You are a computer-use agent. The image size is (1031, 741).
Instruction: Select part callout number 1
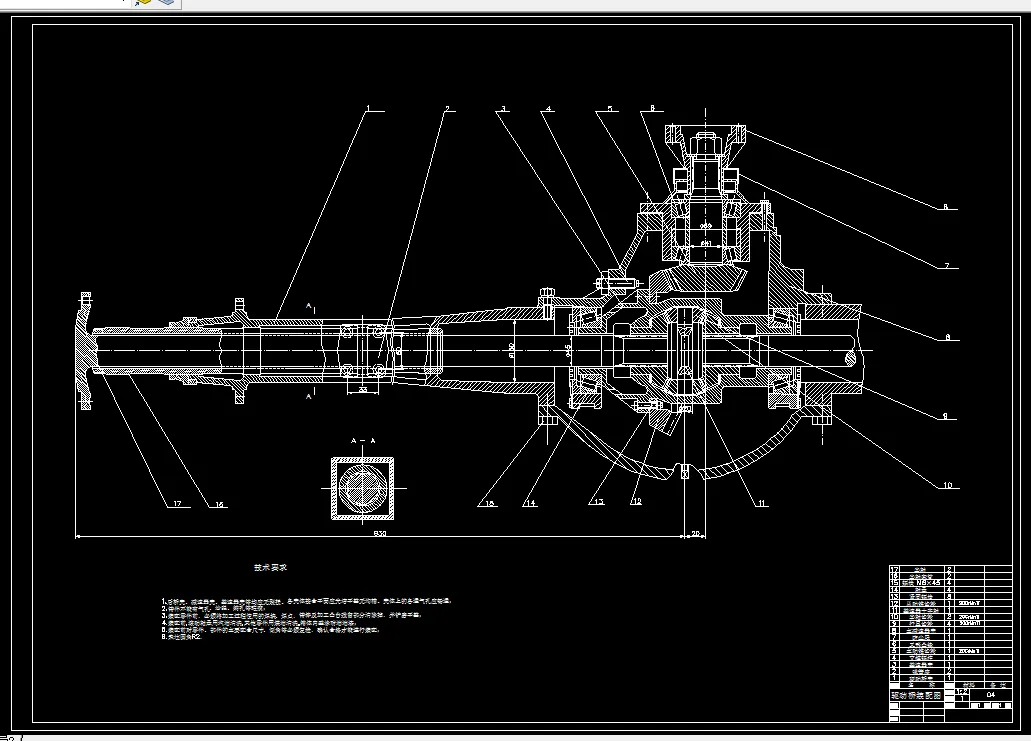[x=368, y=108]
